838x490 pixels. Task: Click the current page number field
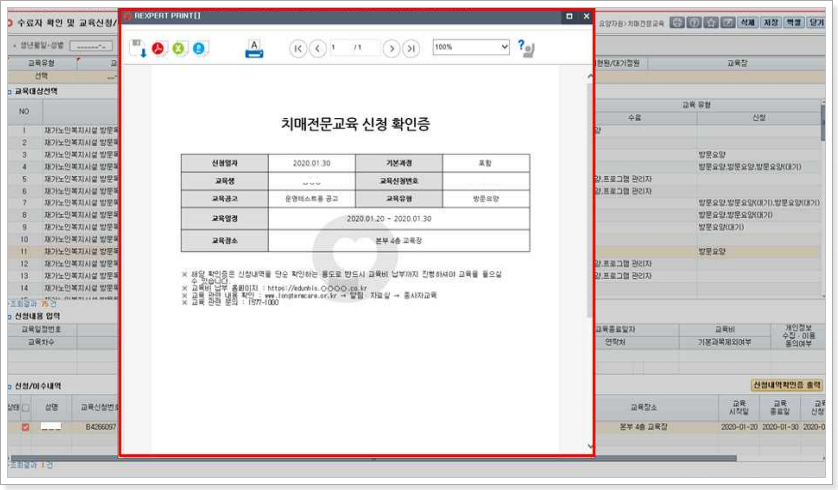(x=340, y=48)
